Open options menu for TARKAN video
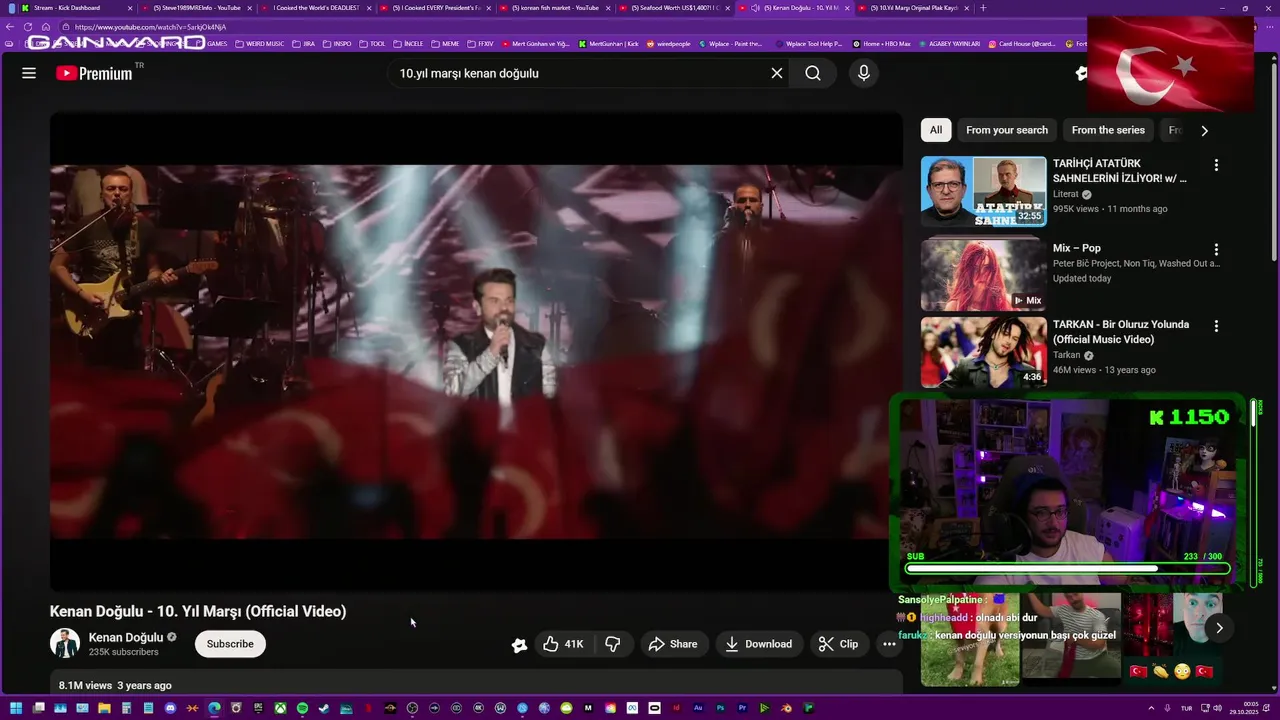 click(x=1216, y=326)
